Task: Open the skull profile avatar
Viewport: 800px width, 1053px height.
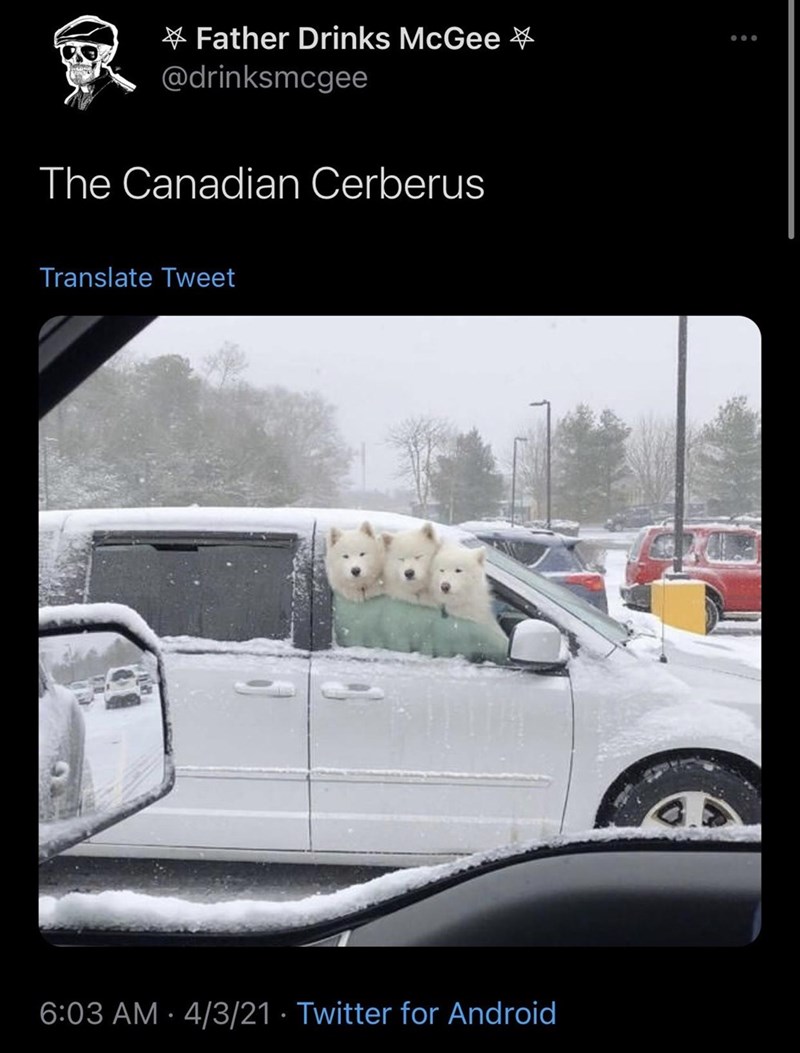Action: click(x=94, y=62)
